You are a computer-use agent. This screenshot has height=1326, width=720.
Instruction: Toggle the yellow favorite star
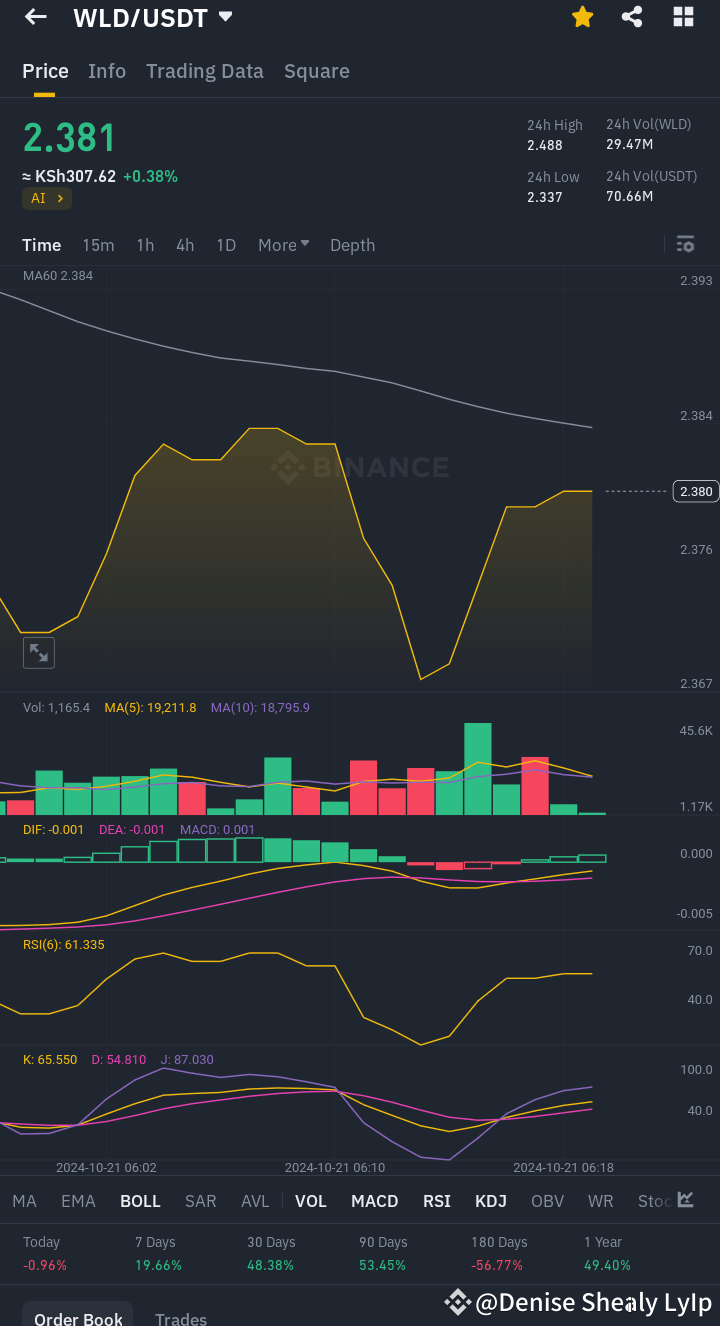click(x=582, y=17)
